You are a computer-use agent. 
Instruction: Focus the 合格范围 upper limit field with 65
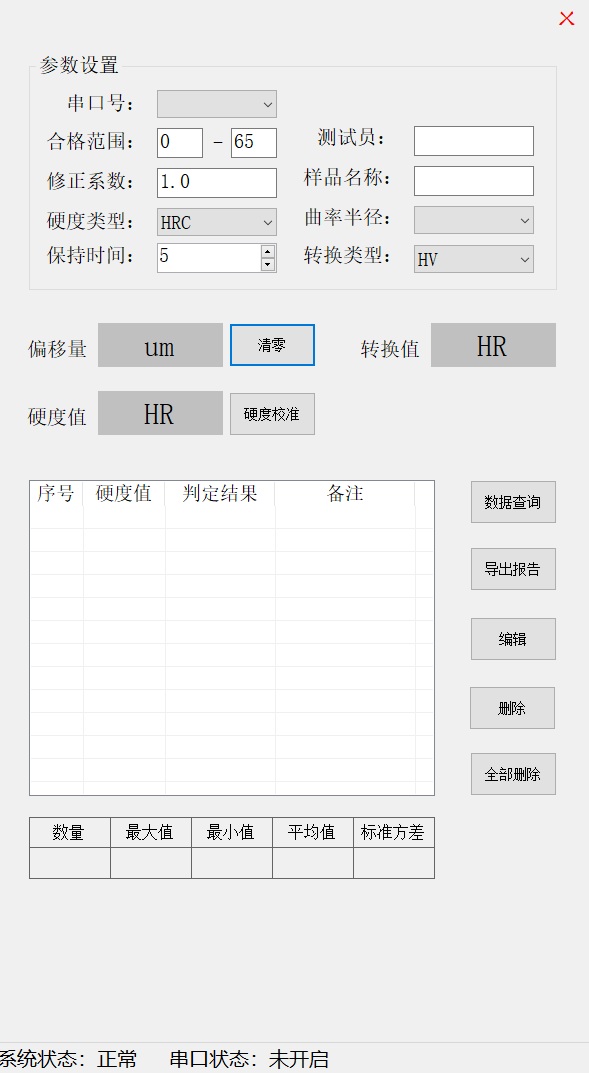point(254,142)
